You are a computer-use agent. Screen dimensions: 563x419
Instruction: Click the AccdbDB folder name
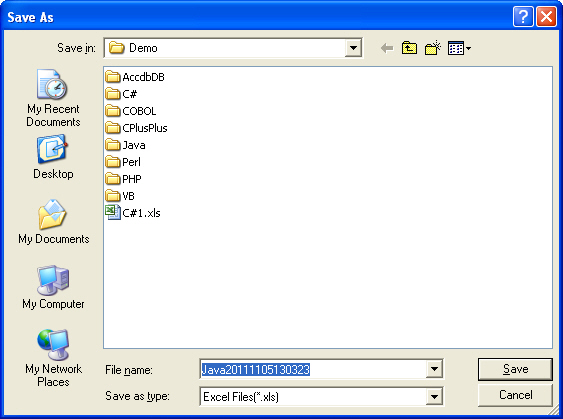point(144,77)
